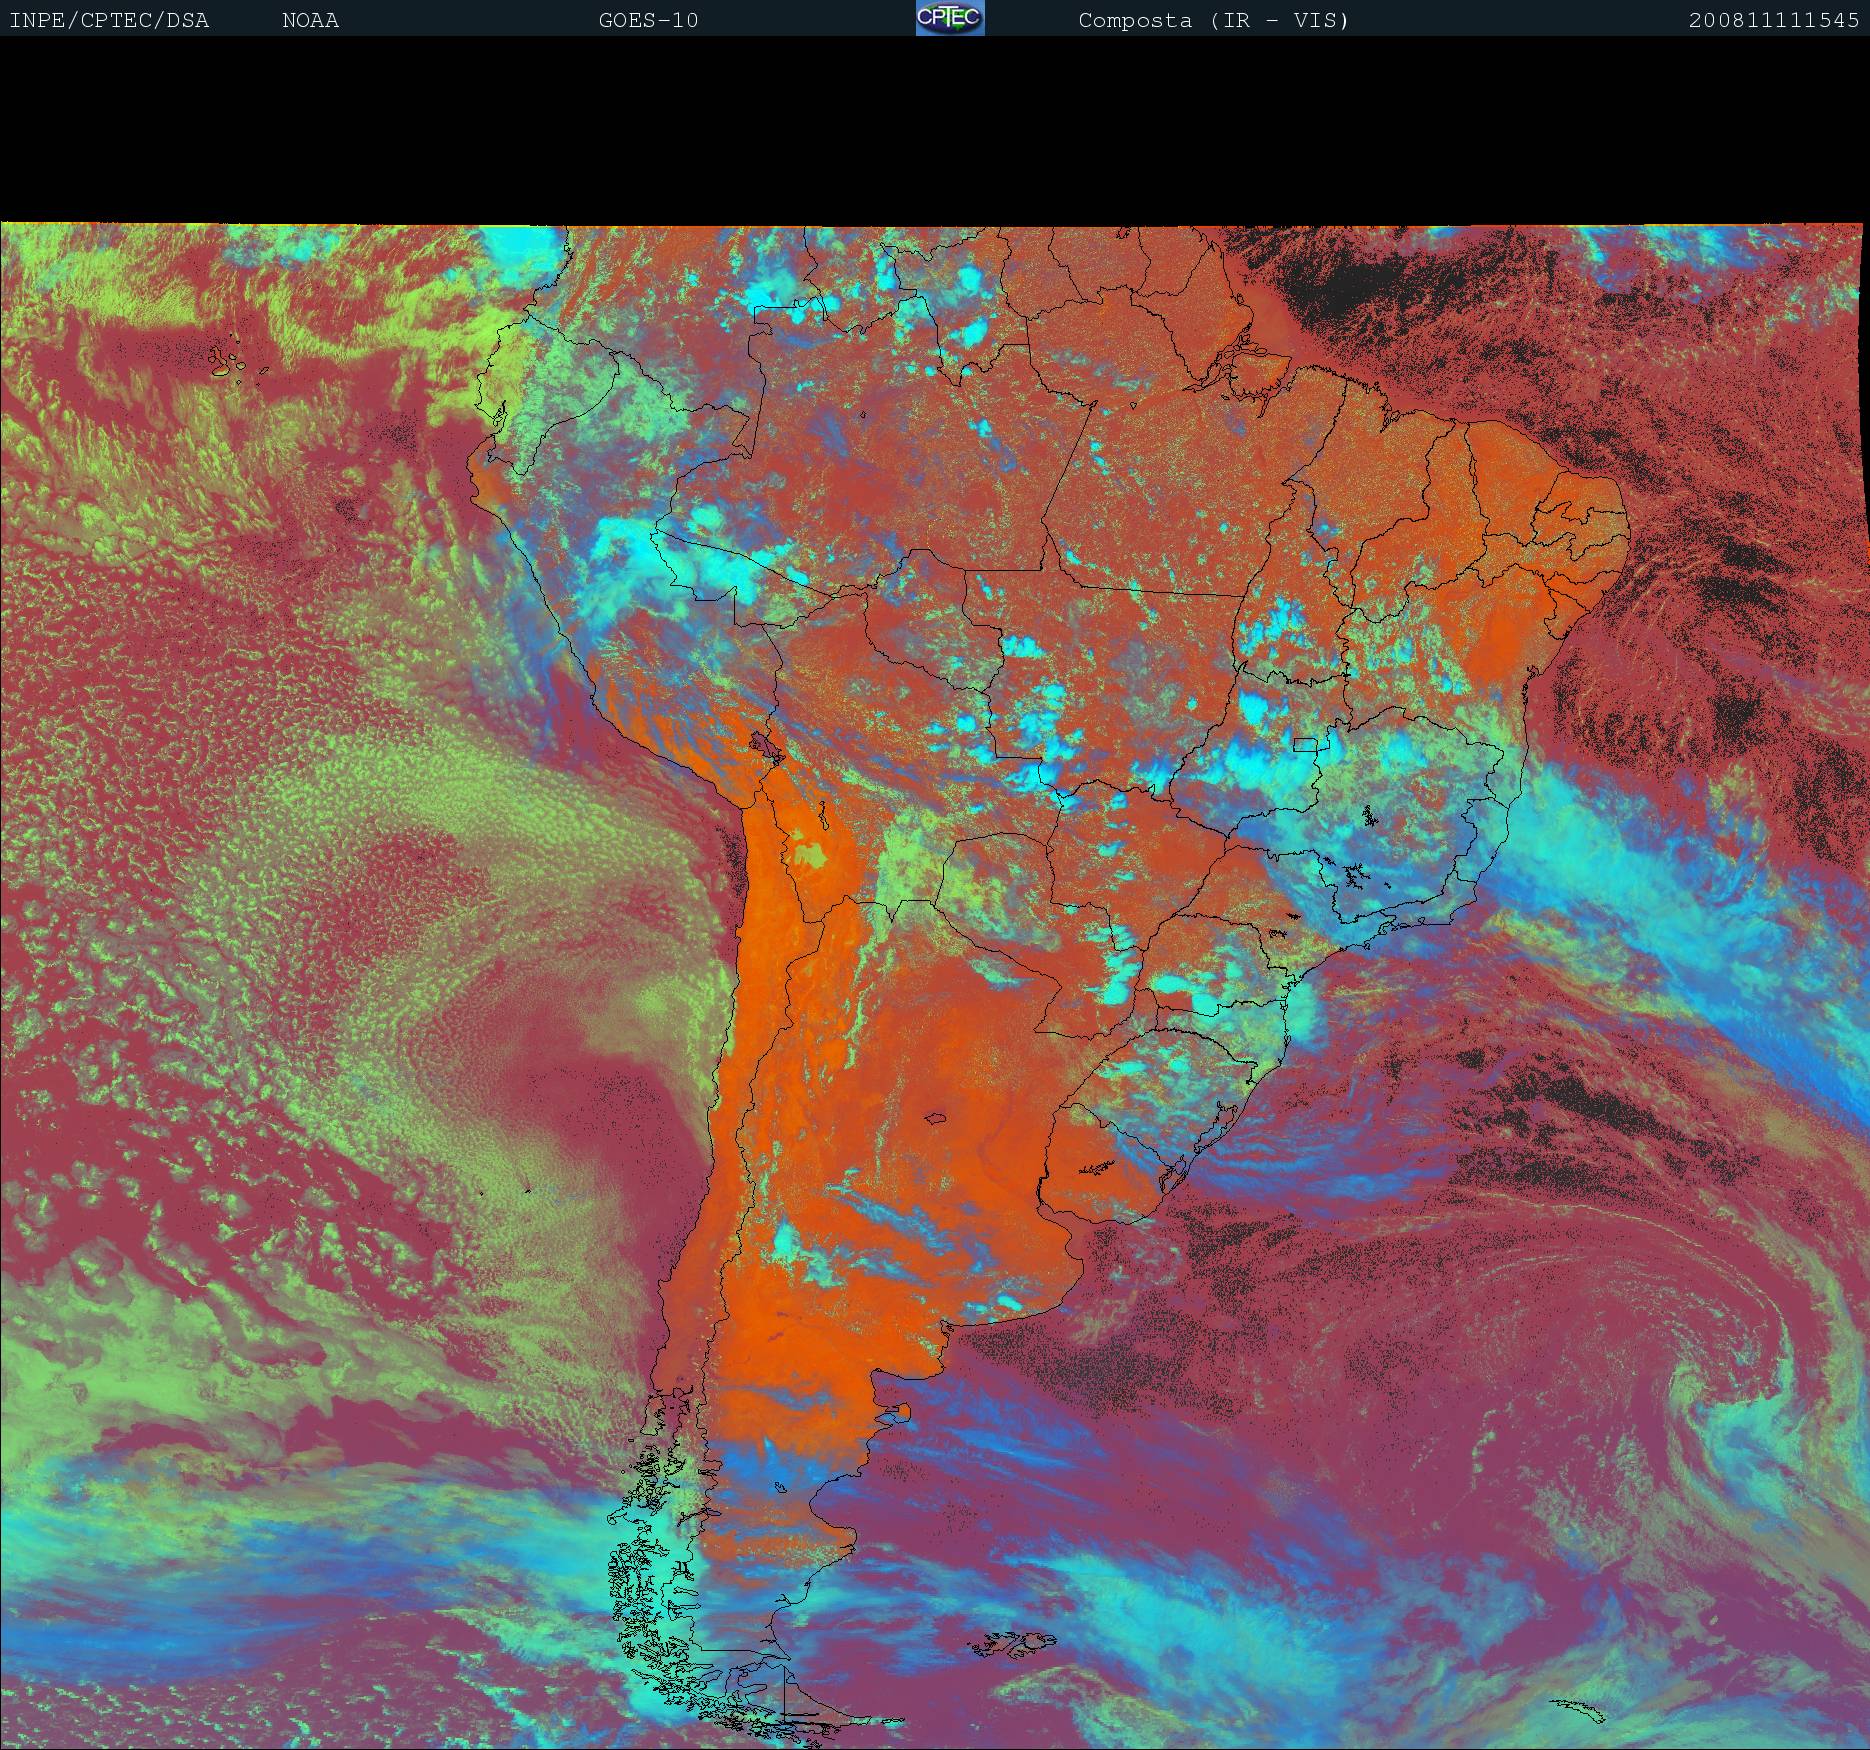
Task: Click the NOAA label in header
Action: [310, 21]
